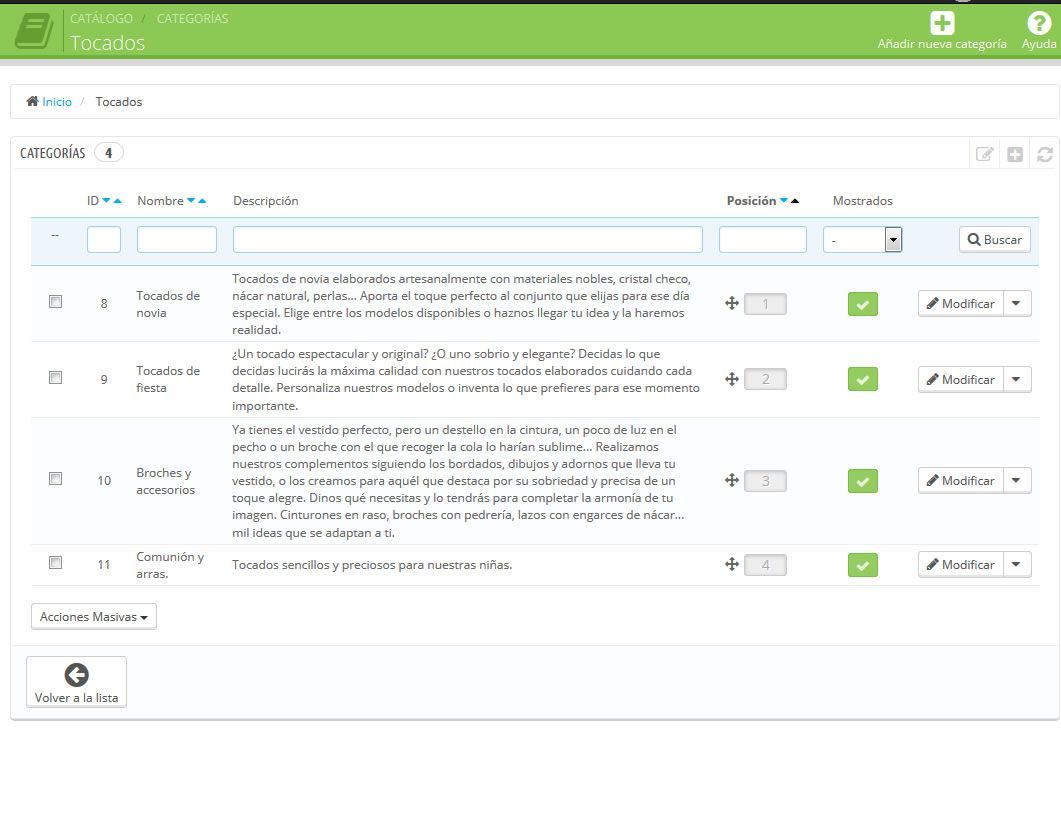Focus the Nombre filter input field
Viewport: 1061px width, 818px height.
pyautogui.click(x=177, y=240)
